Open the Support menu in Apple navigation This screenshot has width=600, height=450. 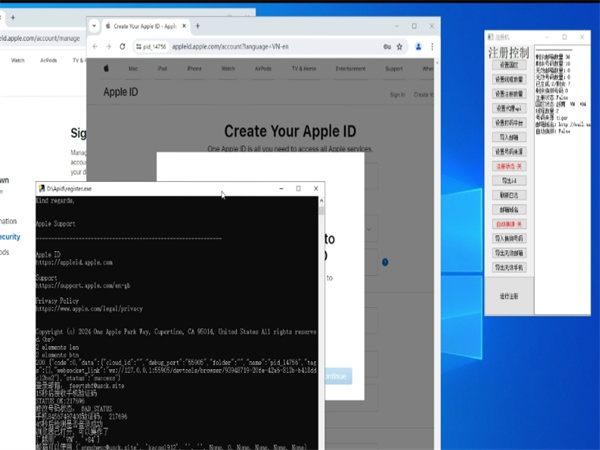pyautogui.click(x=394, y=68)
